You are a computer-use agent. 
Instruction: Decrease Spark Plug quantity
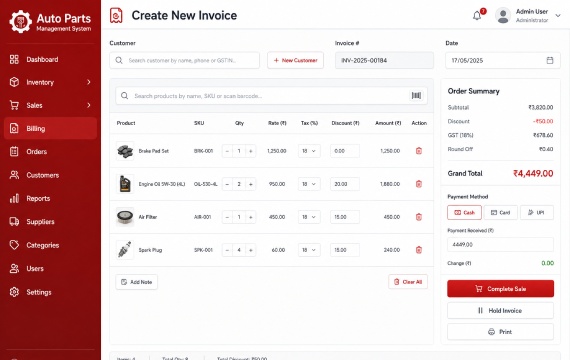point(227,250)
